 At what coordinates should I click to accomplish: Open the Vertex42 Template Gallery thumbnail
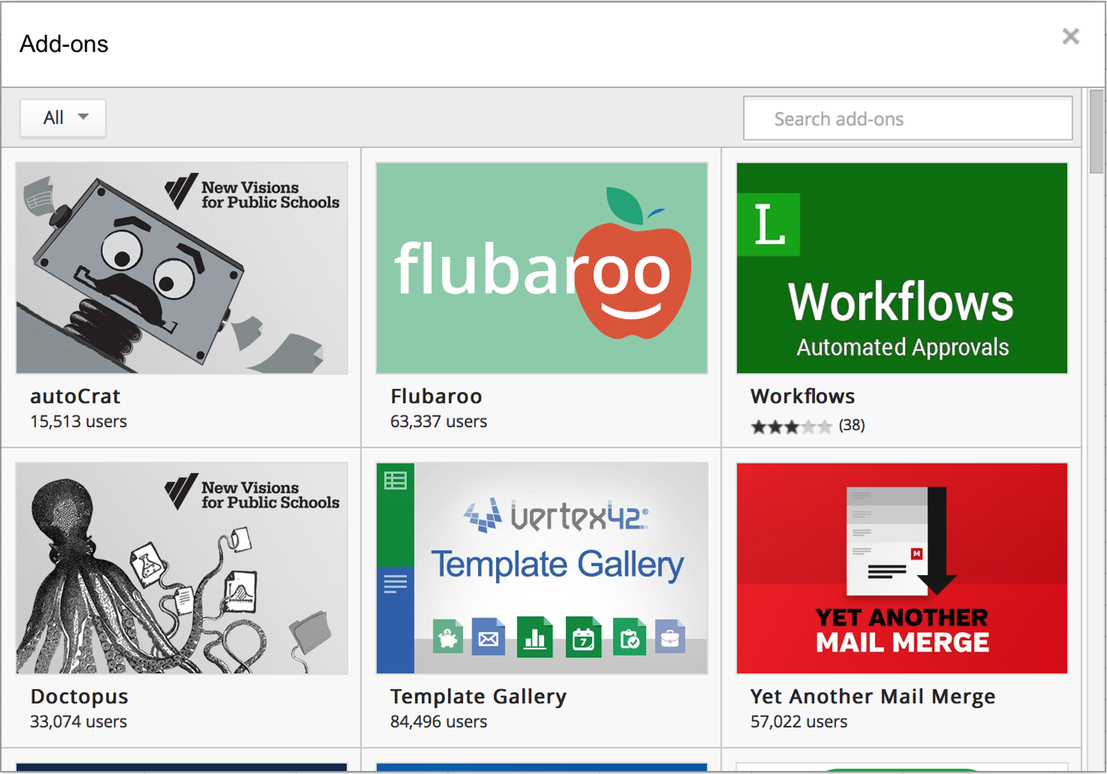(541, 568)
